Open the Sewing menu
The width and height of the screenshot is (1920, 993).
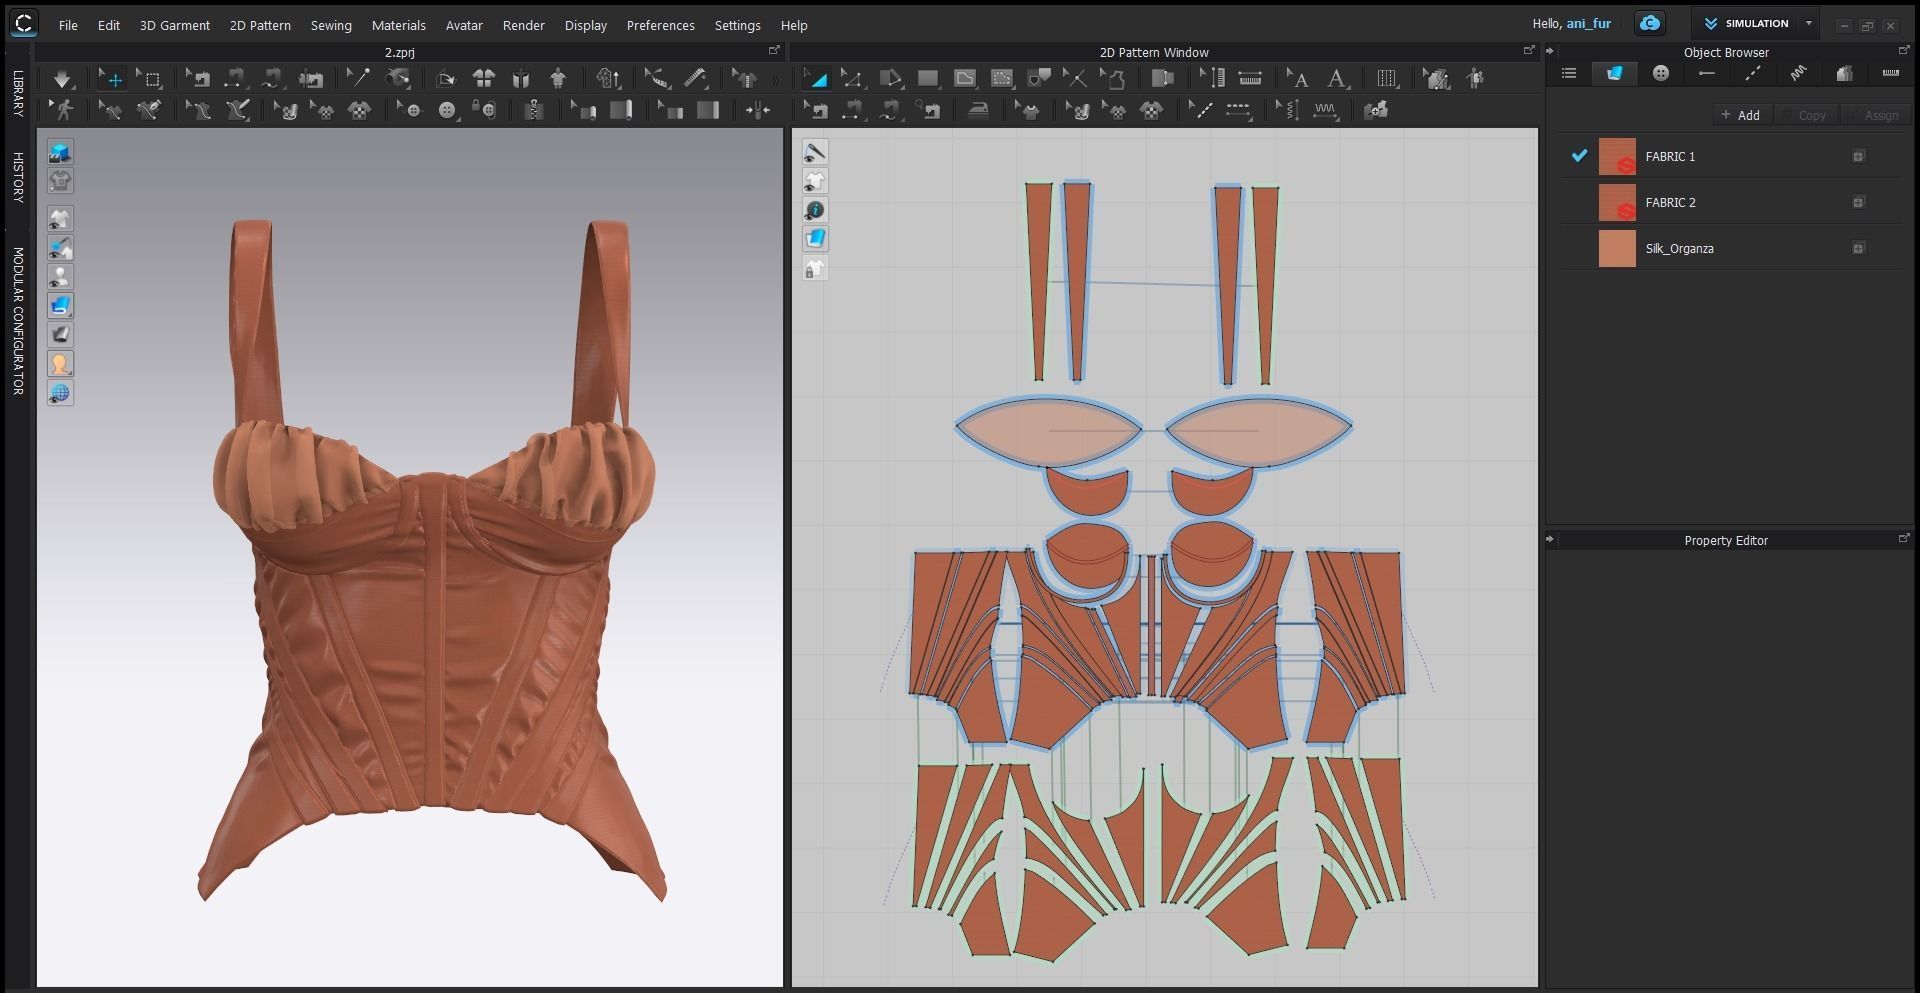pyautogui.click(x=331, y=25)
